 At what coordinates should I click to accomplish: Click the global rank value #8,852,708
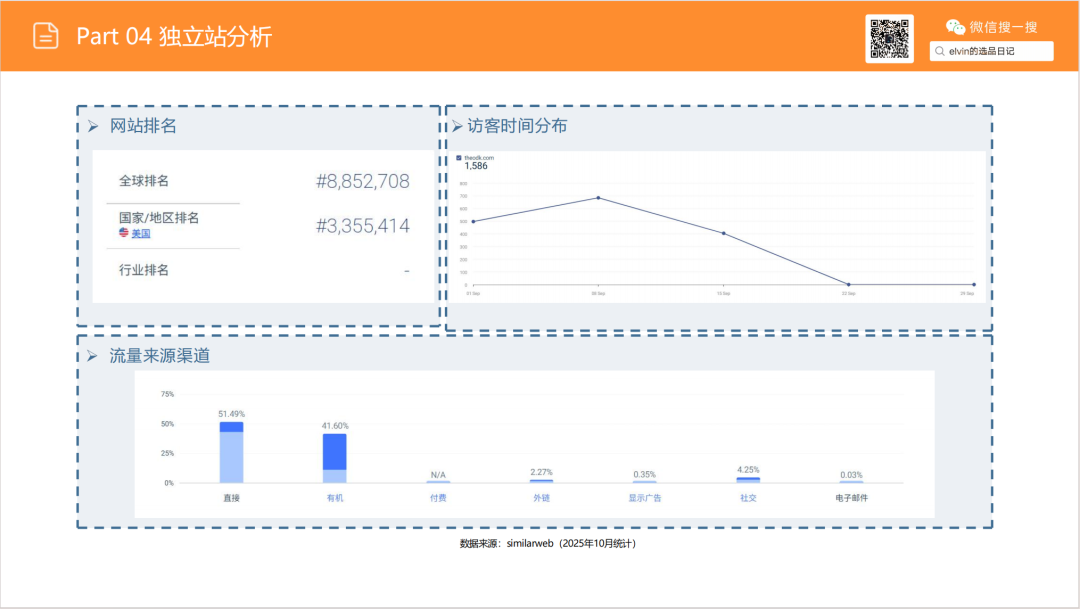tap(362, 181)
